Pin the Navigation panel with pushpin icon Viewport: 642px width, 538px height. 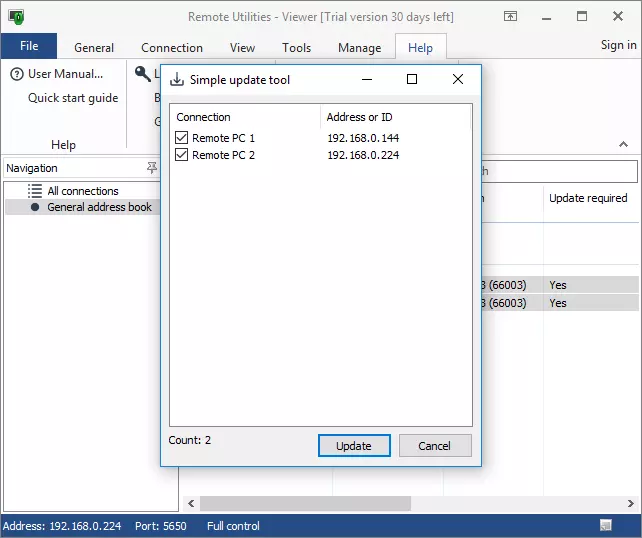(x=152, y=167)
